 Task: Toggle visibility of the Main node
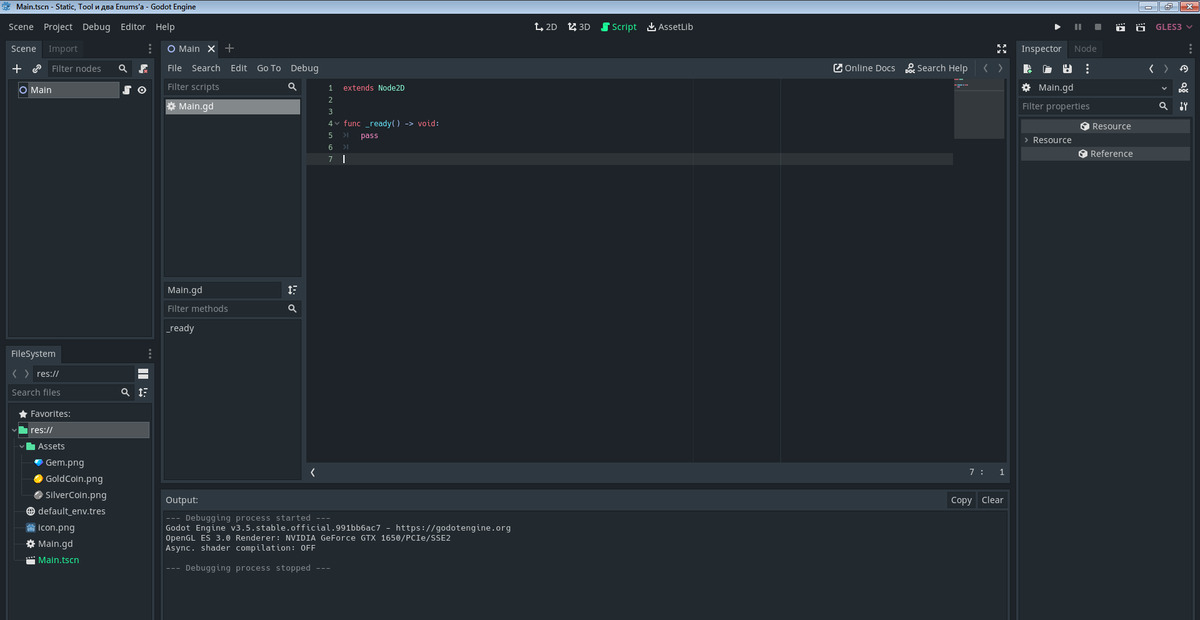point(141,89)
